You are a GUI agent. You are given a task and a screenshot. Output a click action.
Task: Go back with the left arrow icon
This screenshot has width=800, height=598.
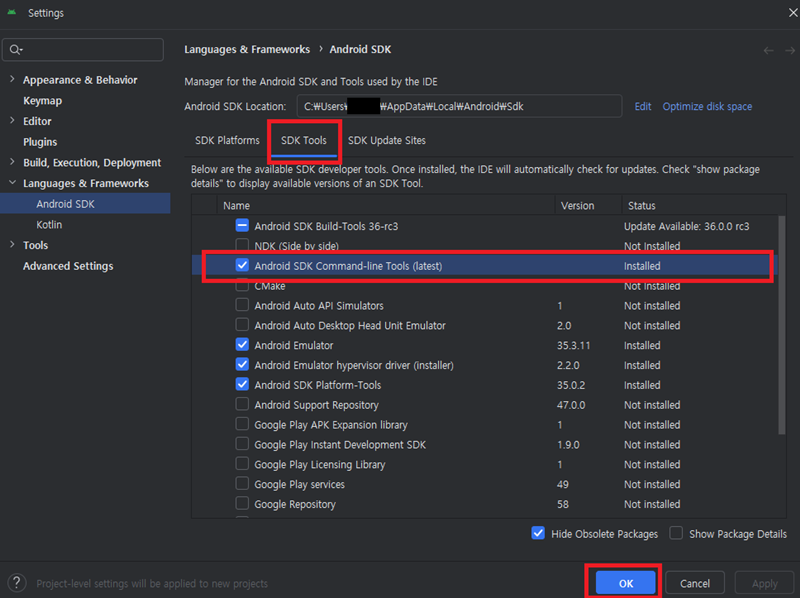pyautogui.click(x=768, y=50)
